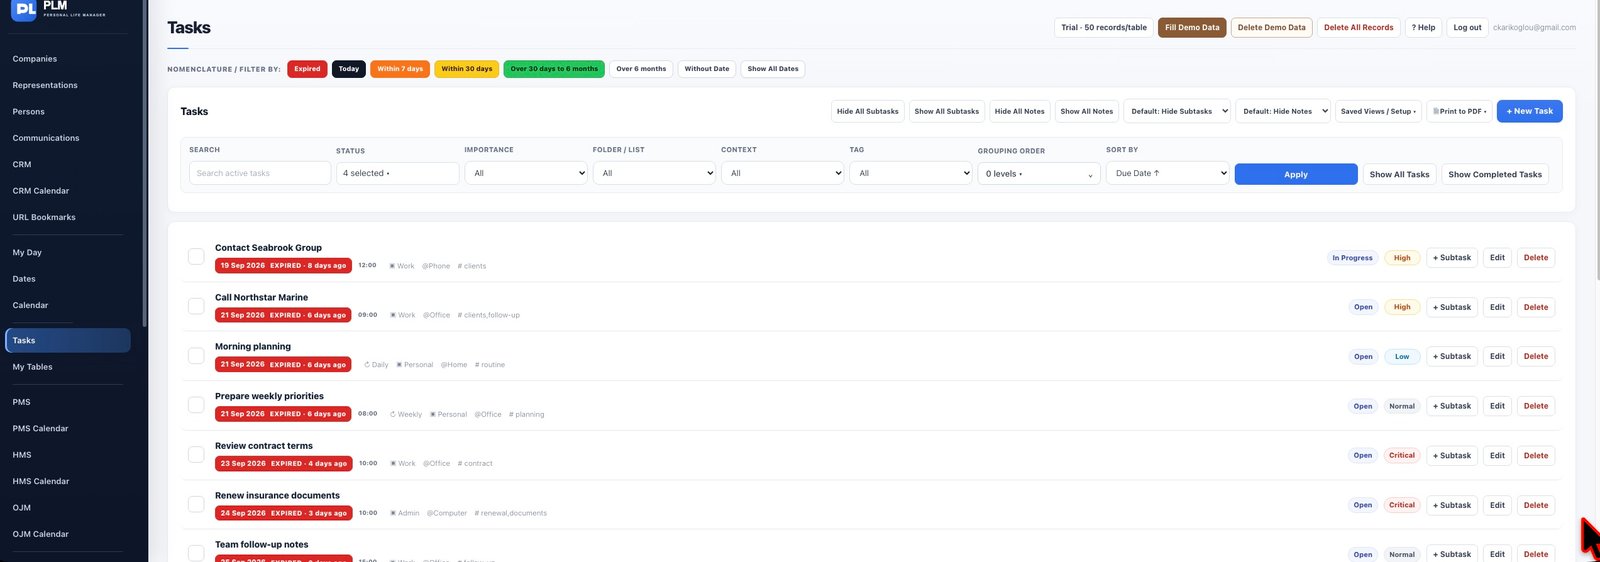Click Show Completed Tasks button
1600x562 pixels.
pos(1495,174)
